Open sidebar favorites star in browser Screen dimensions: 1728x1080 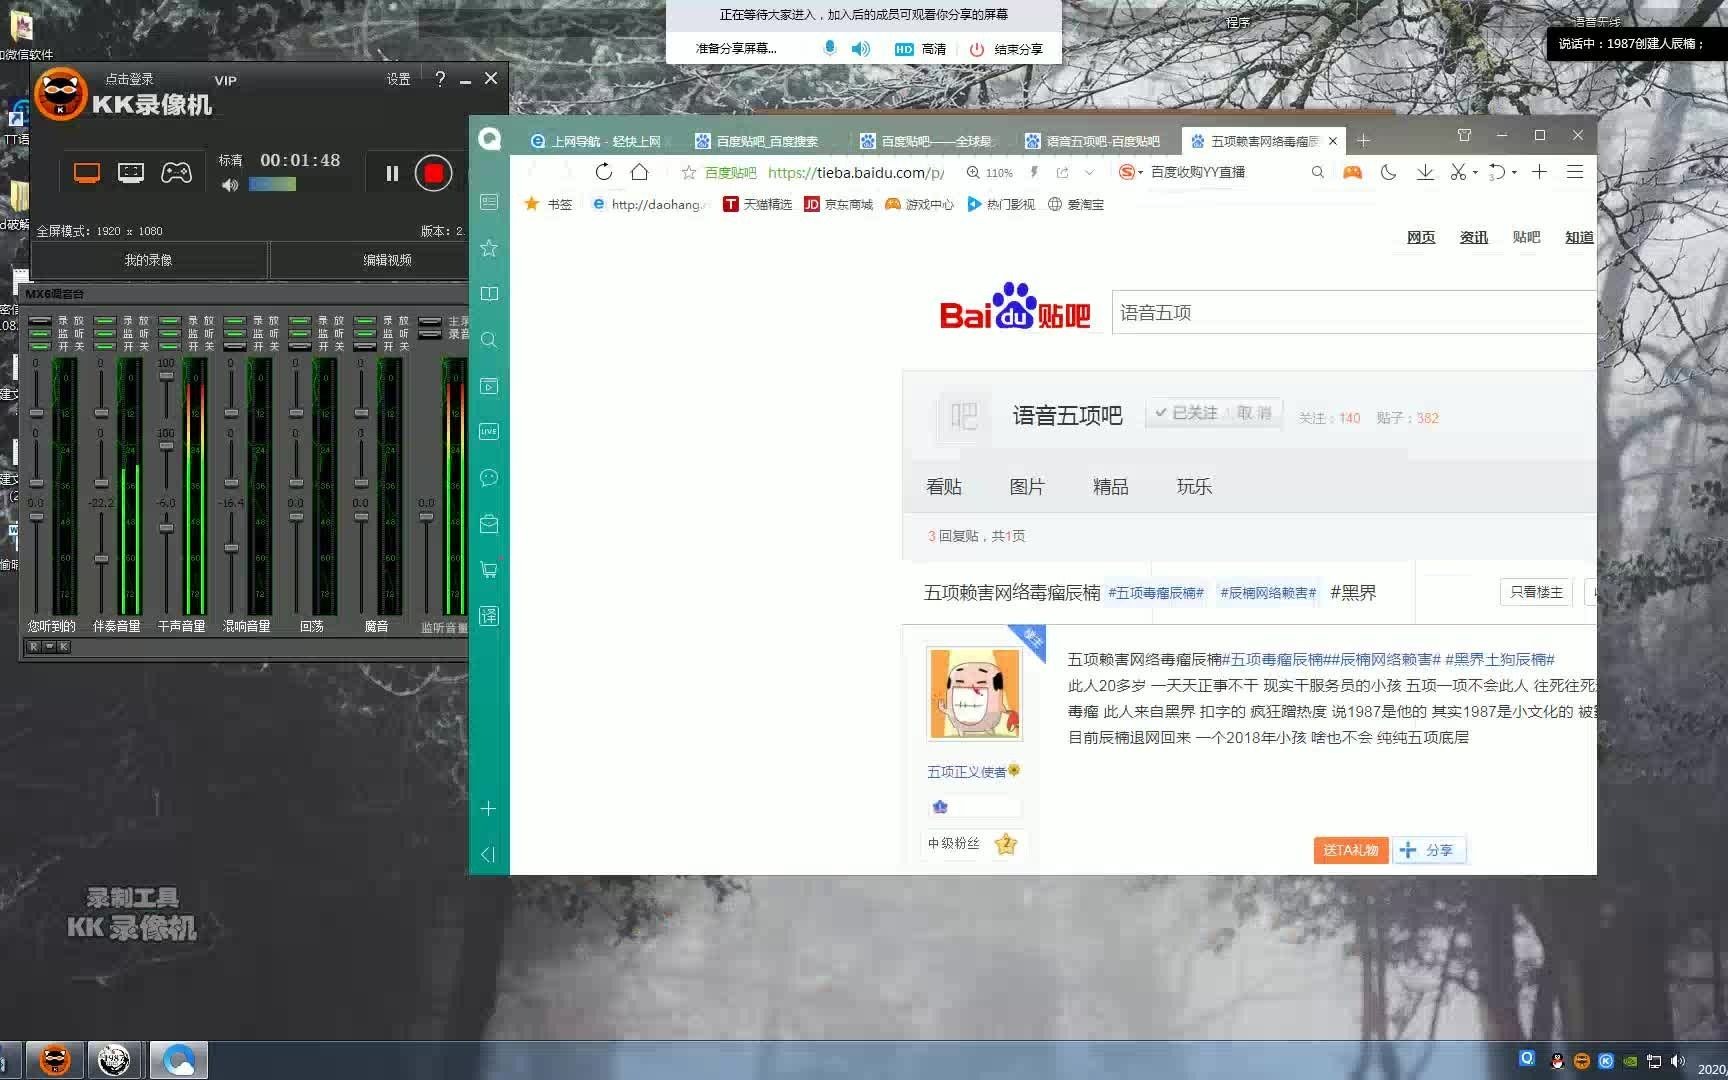489,248
